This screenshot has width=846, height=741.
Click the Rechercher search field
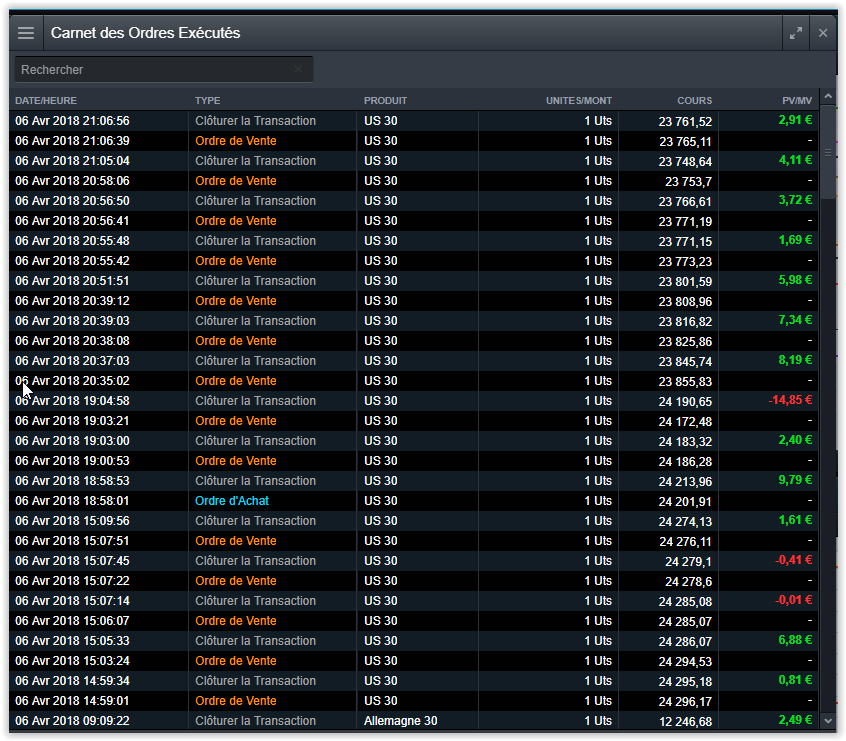pyautogui.click(x=164, y=70)
